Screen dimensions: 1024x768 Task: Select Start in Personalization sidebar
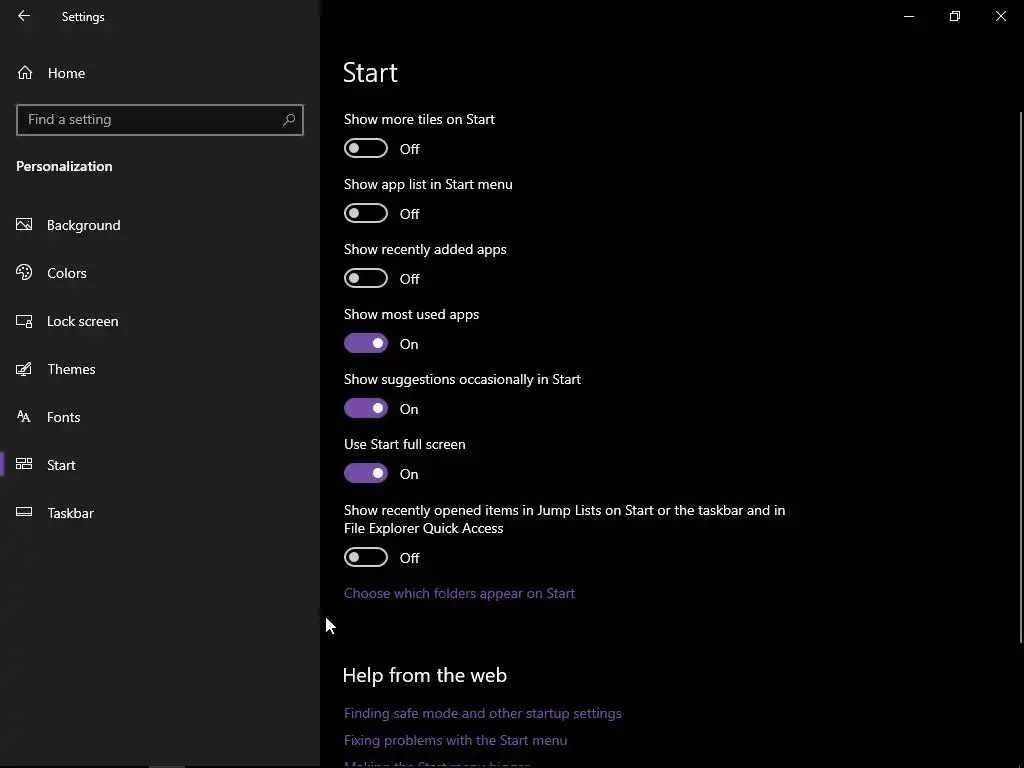pyautogui.click(x=61, y=465)
